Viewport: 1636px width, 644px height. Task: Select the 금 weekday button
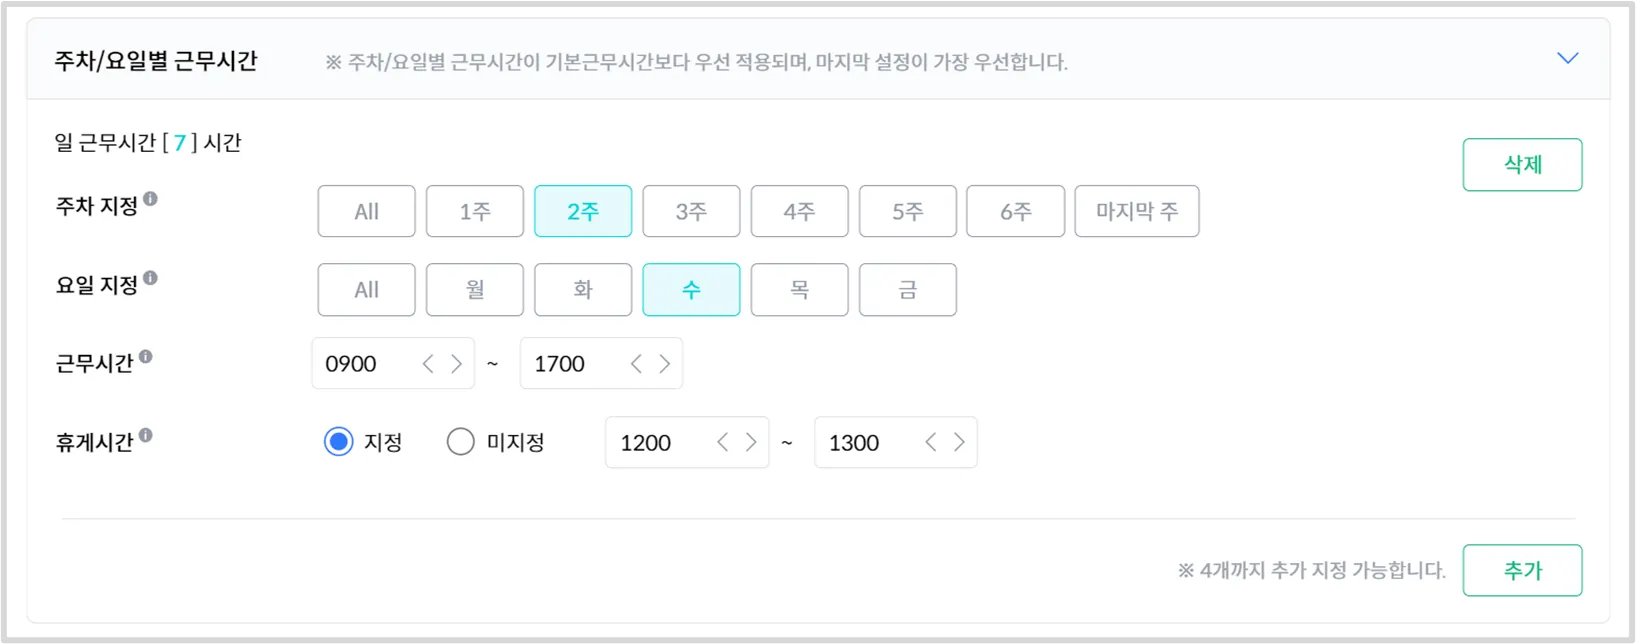907,290
